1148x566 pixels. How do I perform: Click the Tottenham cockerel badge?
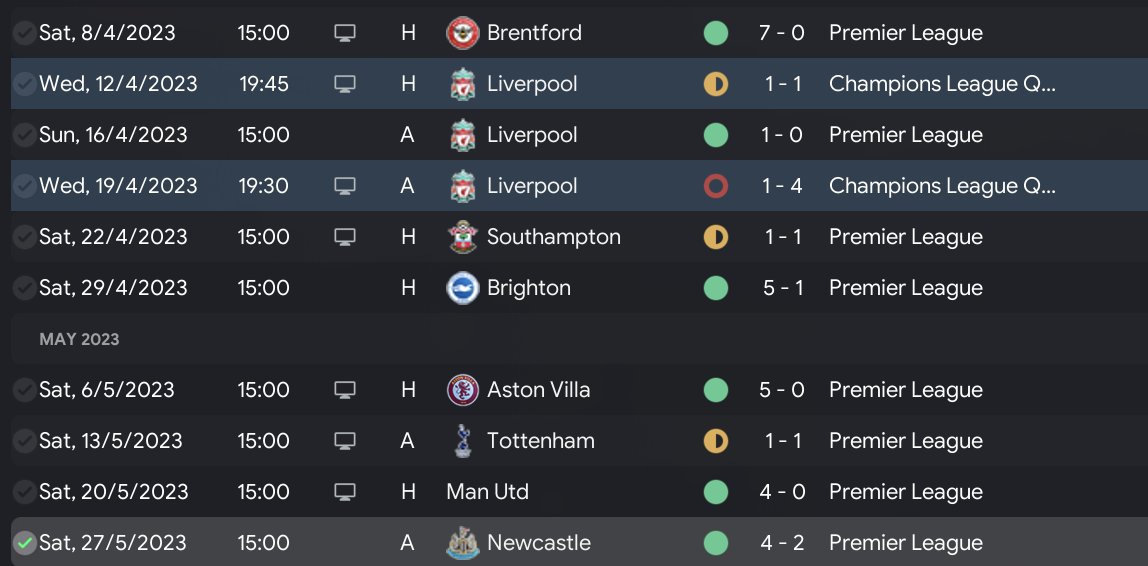point(462,441)
